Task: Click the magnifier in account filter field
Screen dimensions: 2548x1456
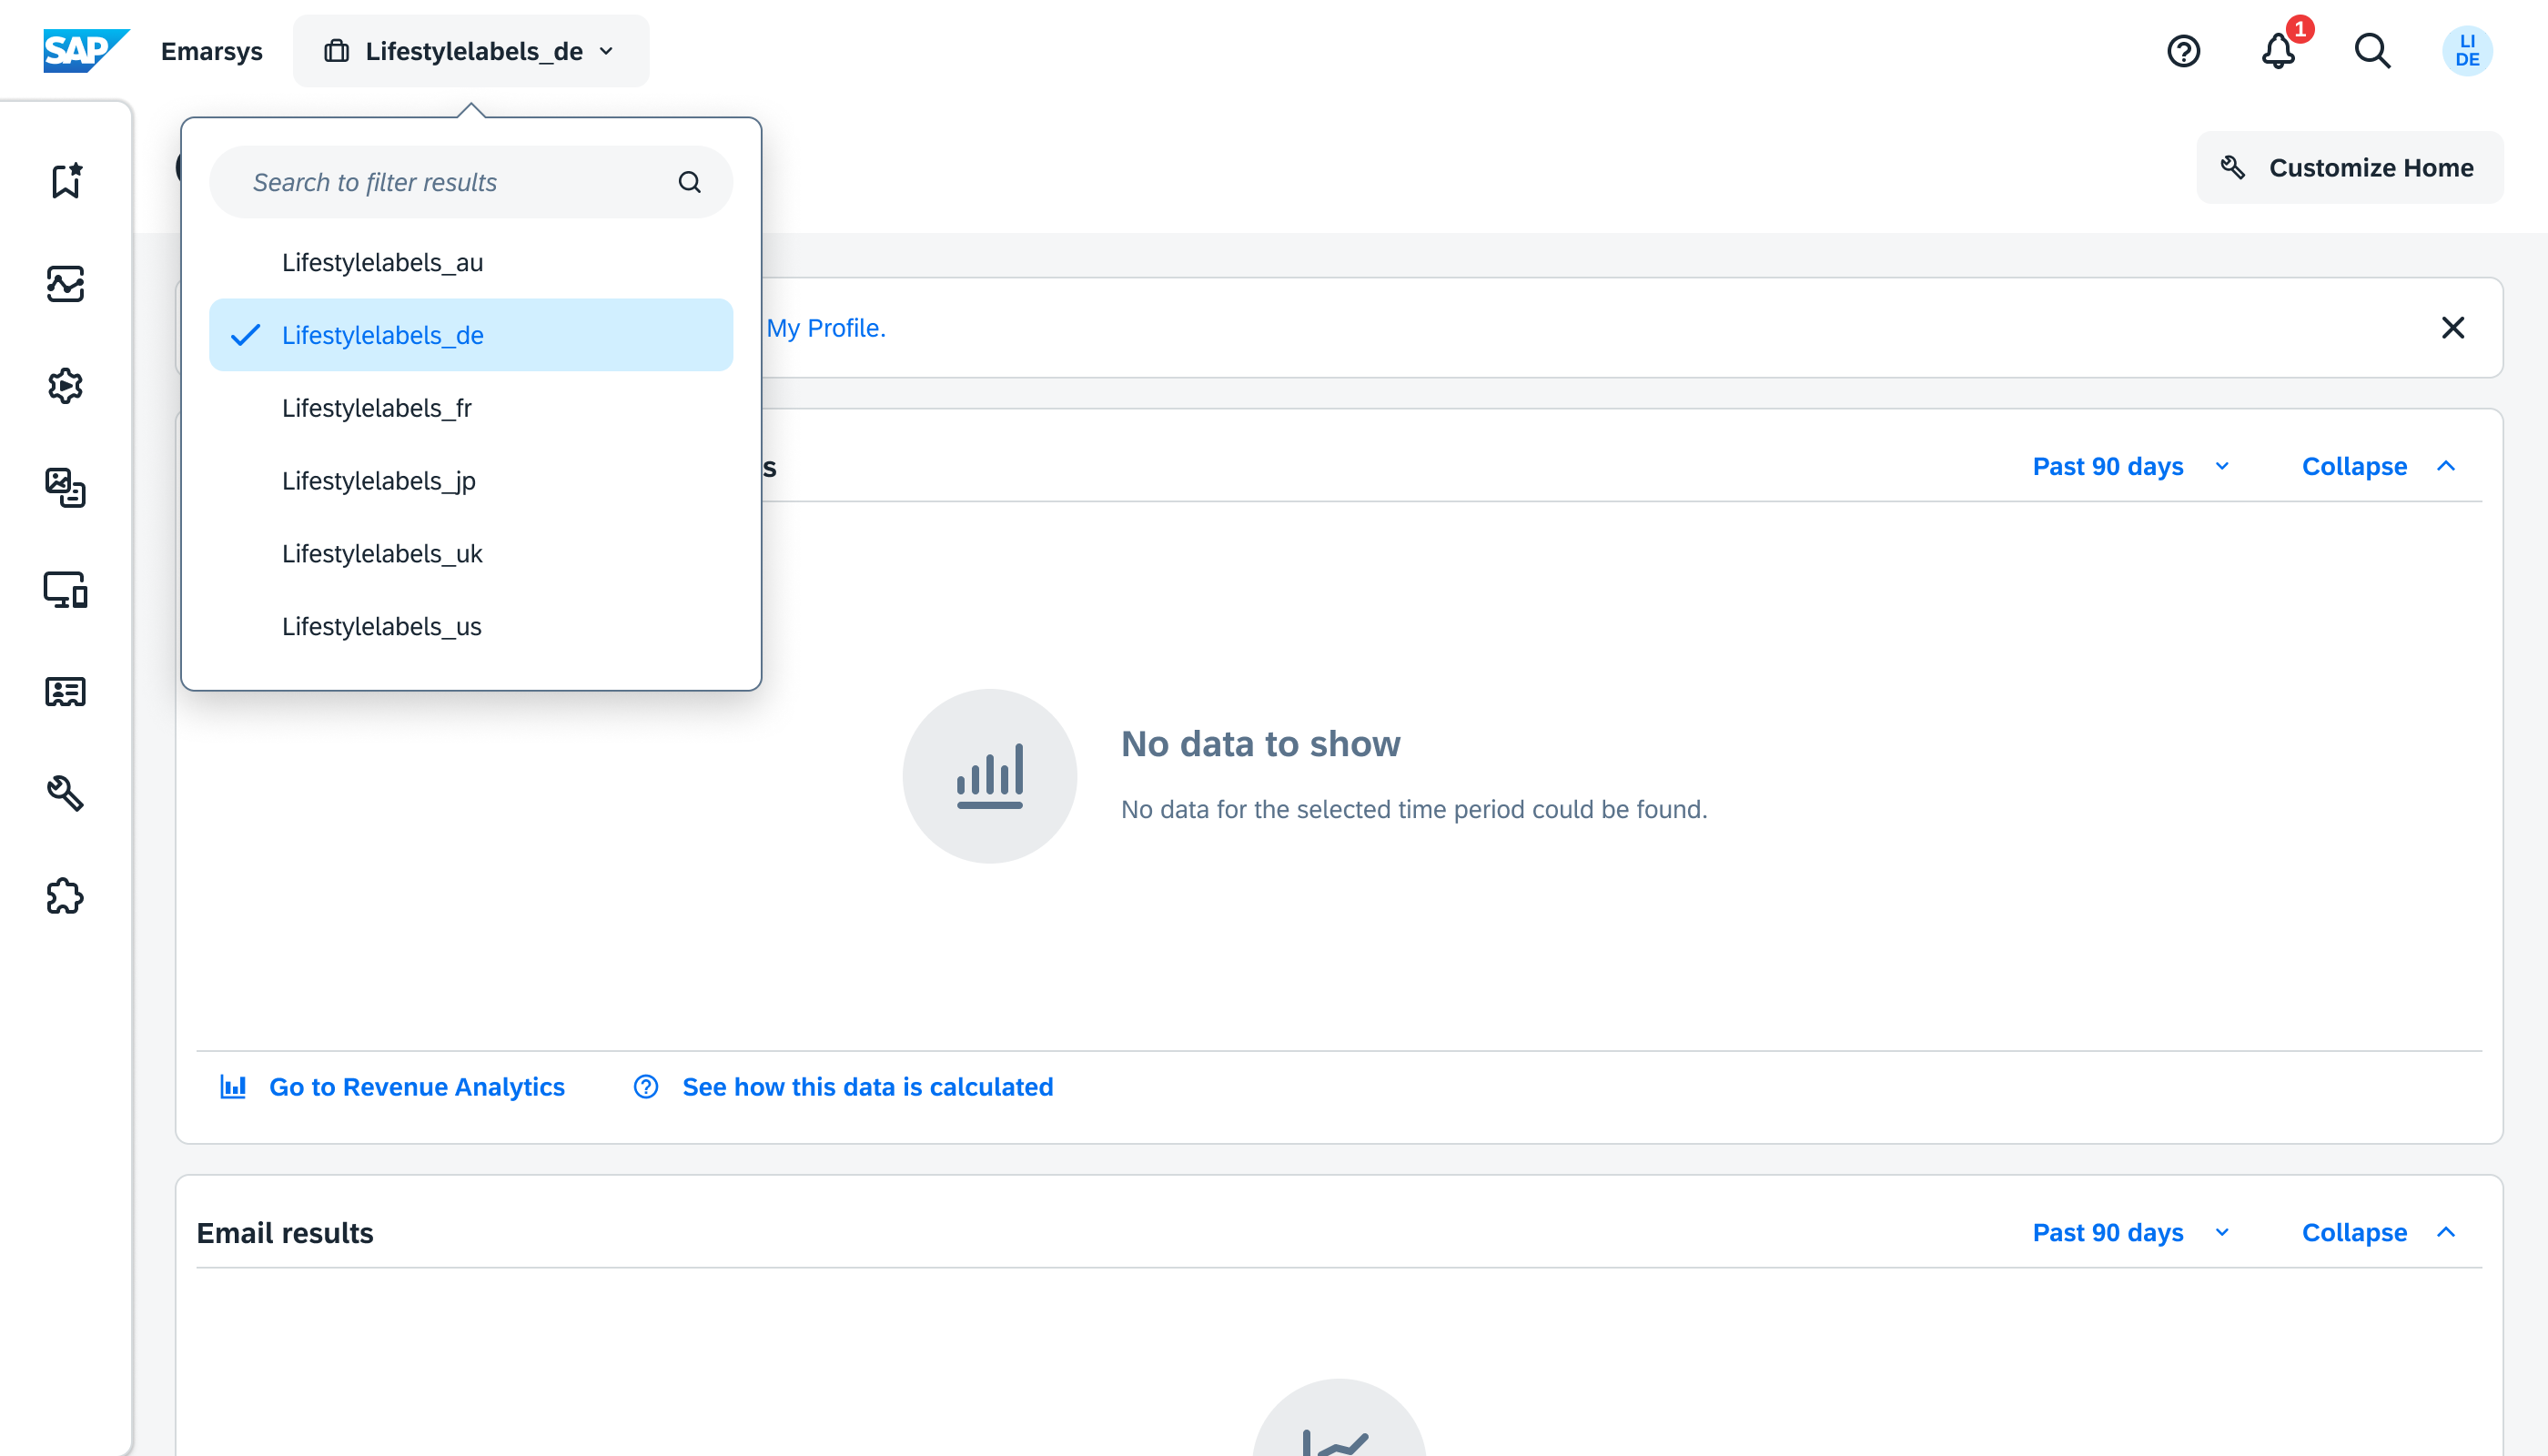Action: (689, 182)
